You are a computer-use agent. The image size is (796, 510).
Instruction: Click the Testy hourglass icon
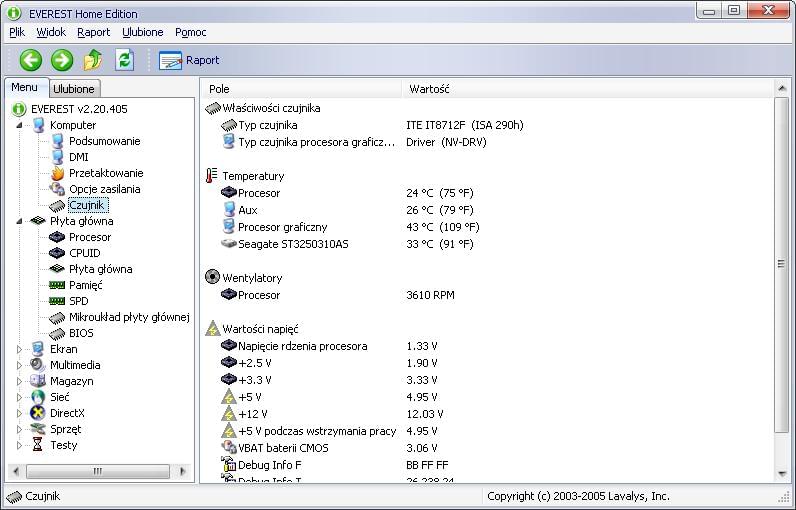tap(38, 445)
